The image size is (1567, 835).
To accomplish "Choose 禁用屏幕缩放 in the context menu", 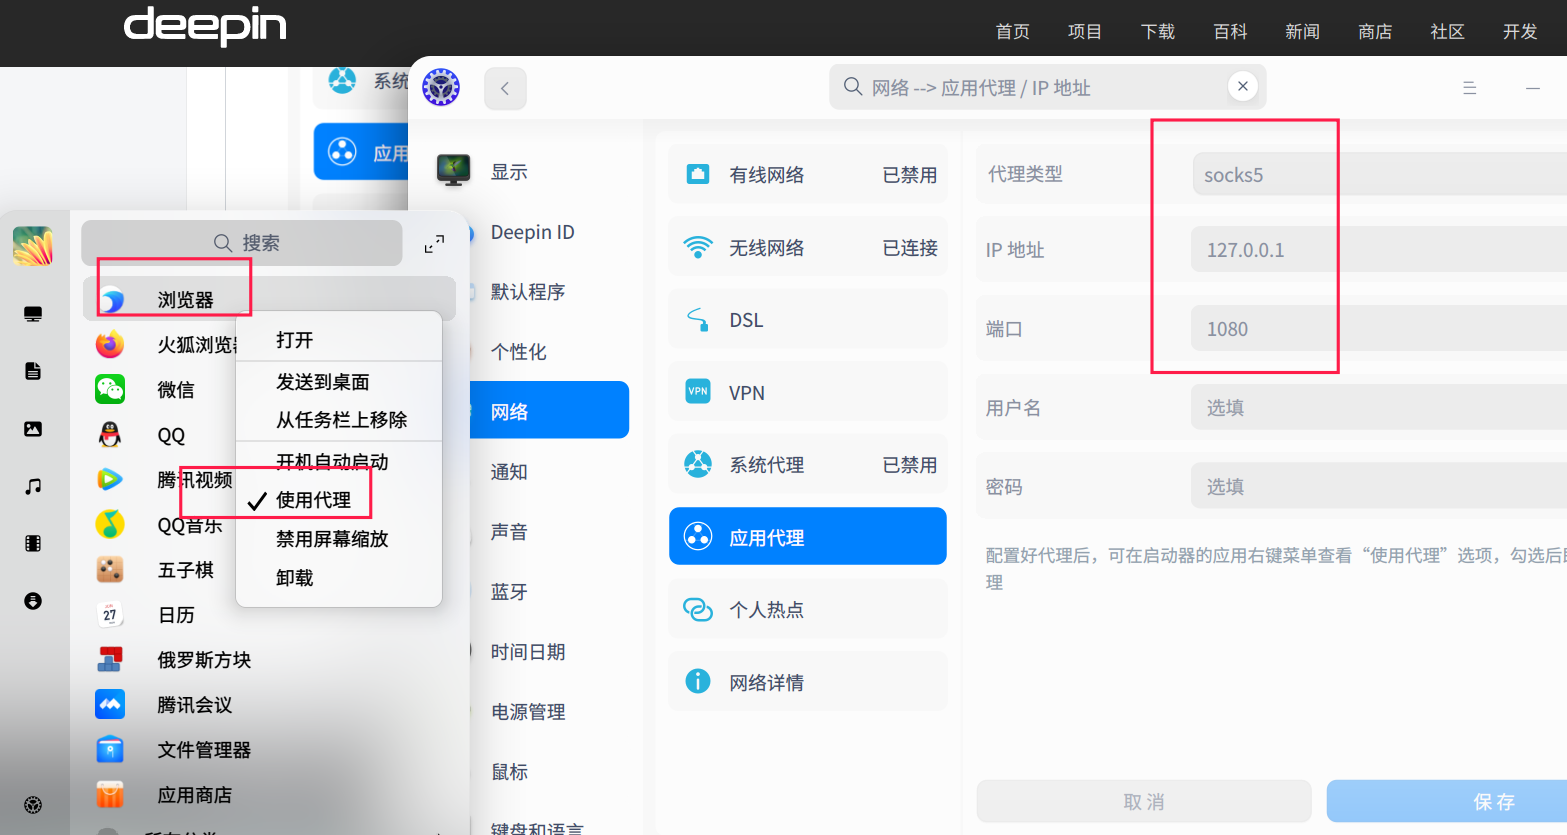I will click(x=339, y=539).
